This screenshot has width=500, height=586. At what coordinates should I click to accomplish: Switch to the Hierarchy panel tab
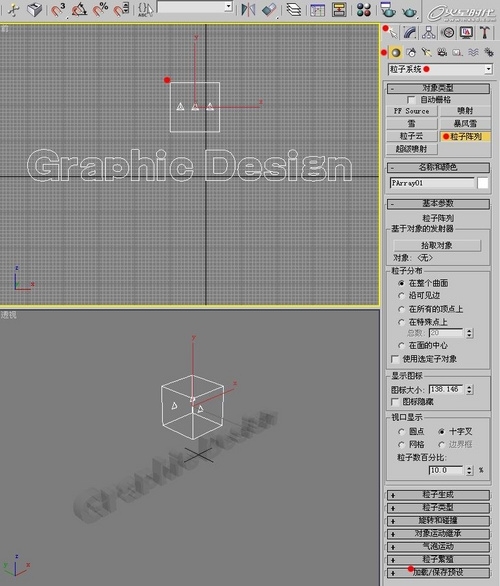(x=429, y=33)
